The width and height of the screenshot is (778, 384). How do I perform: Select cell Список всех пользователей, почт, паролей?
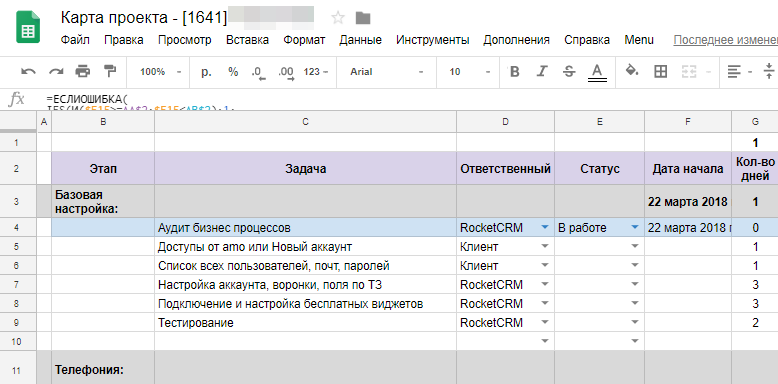click(305, 265)
